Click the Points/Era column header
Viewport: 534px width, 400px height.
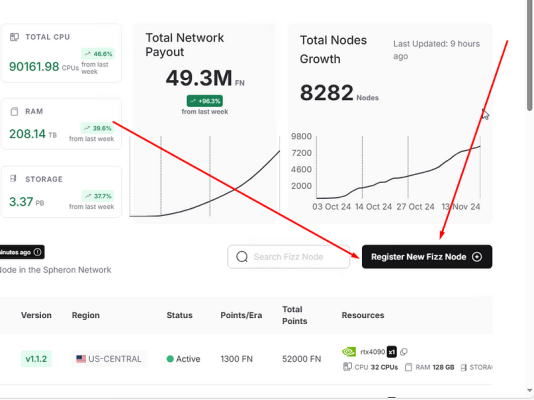[241, 315]
